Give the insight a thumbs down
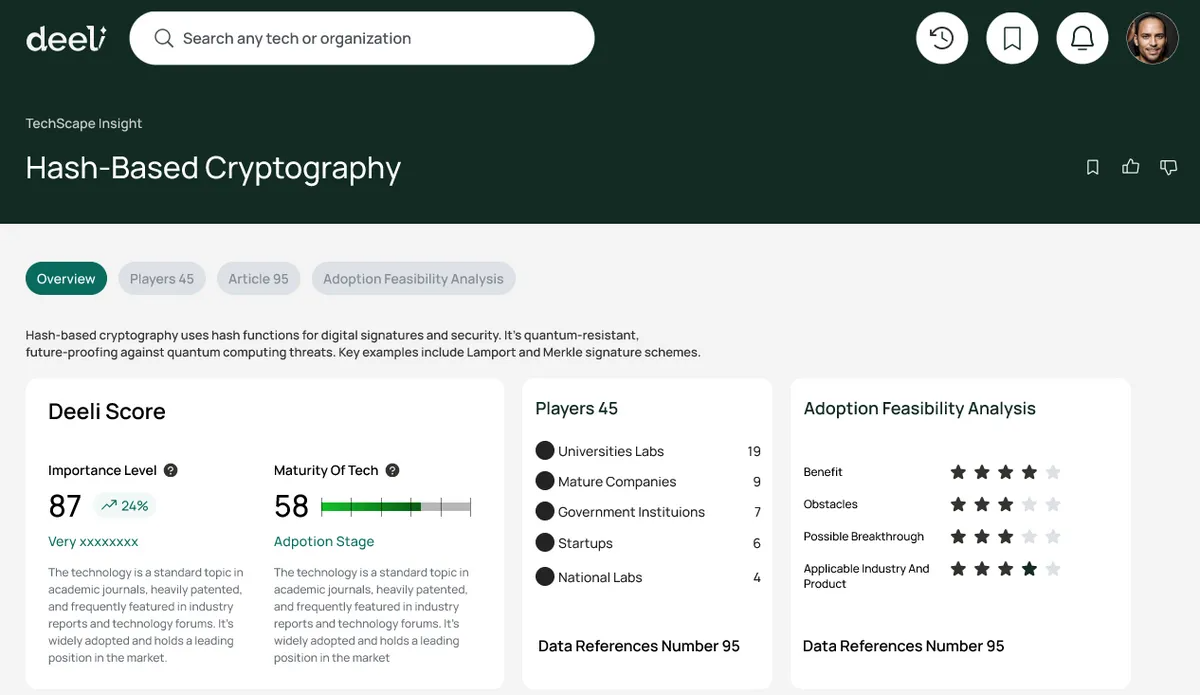 [1168, 167]
